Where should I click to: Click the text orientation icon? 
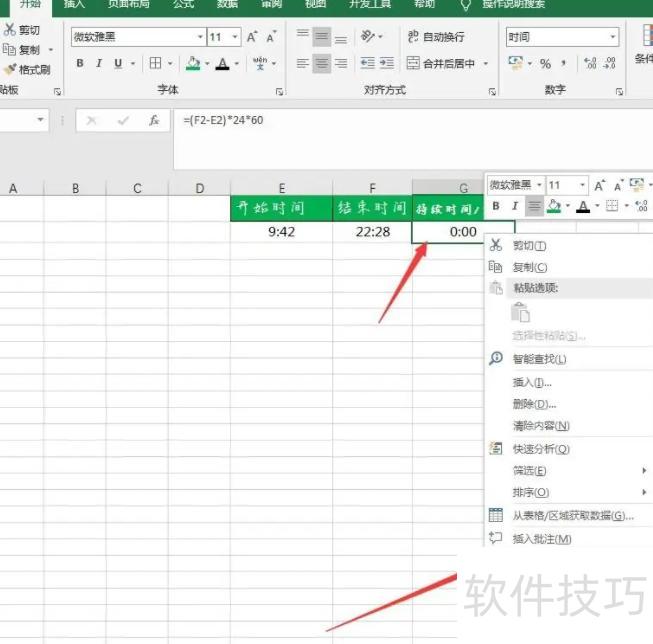368,36
